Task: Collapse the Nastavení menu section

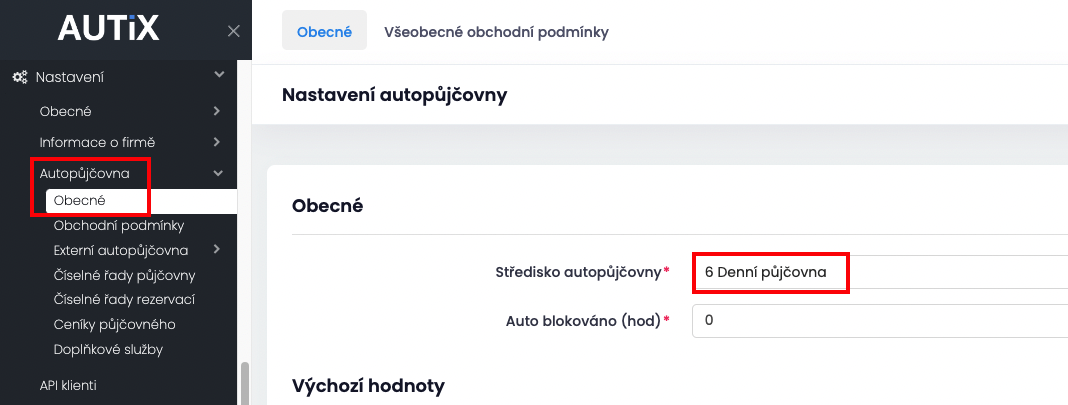Action: click(x=219, y=76)
